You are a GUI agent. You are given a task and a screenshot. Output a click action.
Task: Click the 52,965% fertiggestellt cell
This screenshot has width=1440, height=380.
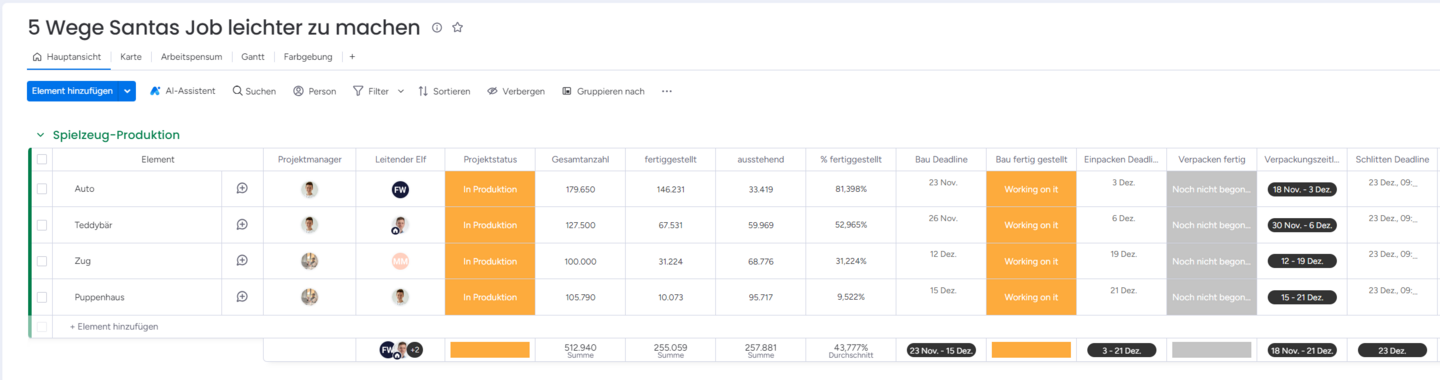(851, 225)
